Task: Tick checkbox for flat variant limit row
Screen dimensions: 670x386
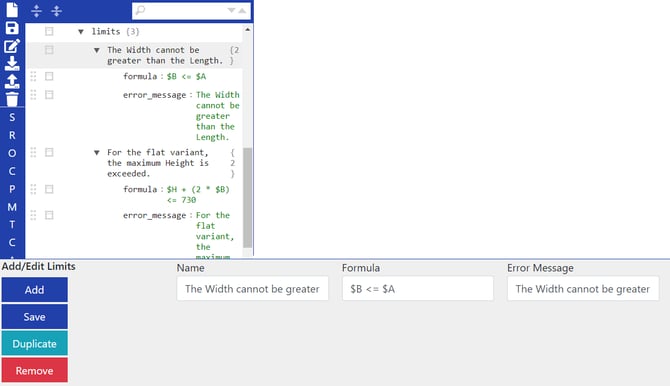Action: pyautogui.click(x=49, y=152)
